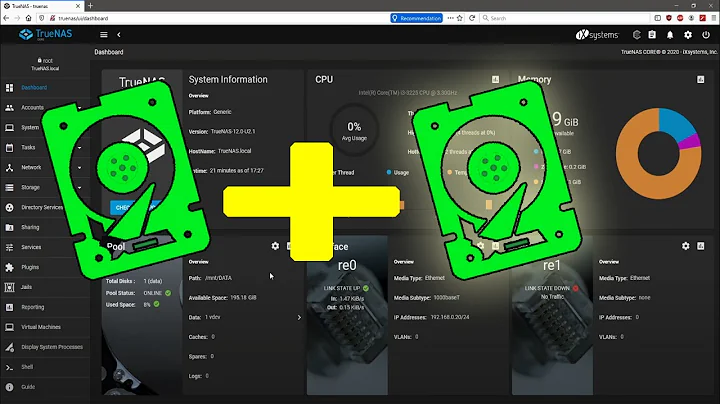Open the task manager clipboard icon
Viewport: 720px width, 404px height.
(x=652, y=35)
